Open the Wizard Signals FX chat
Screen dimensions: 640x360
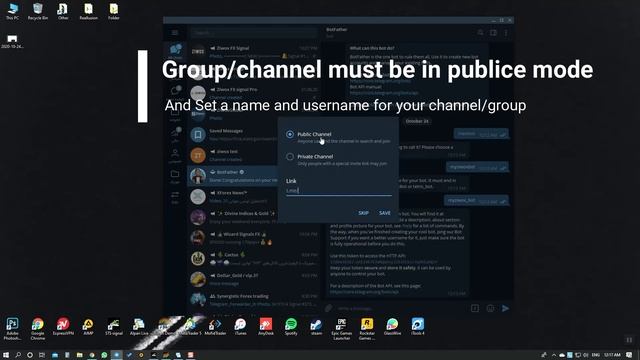coord(253,238)
